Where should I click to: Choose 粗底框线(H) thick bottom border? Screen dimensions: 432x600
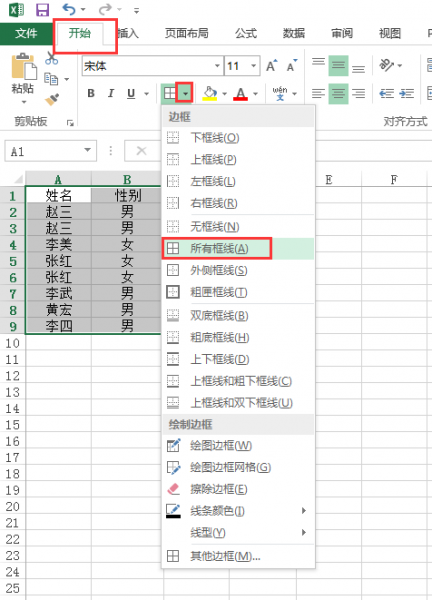238,337
